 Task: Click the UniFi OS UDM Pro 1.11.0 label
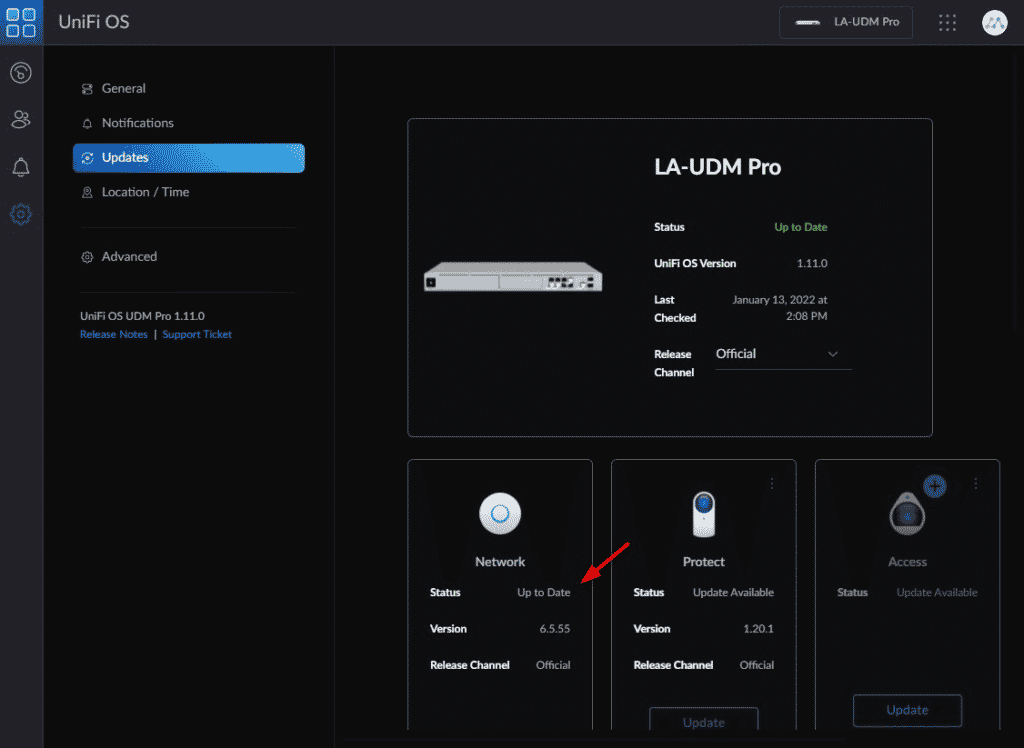(142, 316)
